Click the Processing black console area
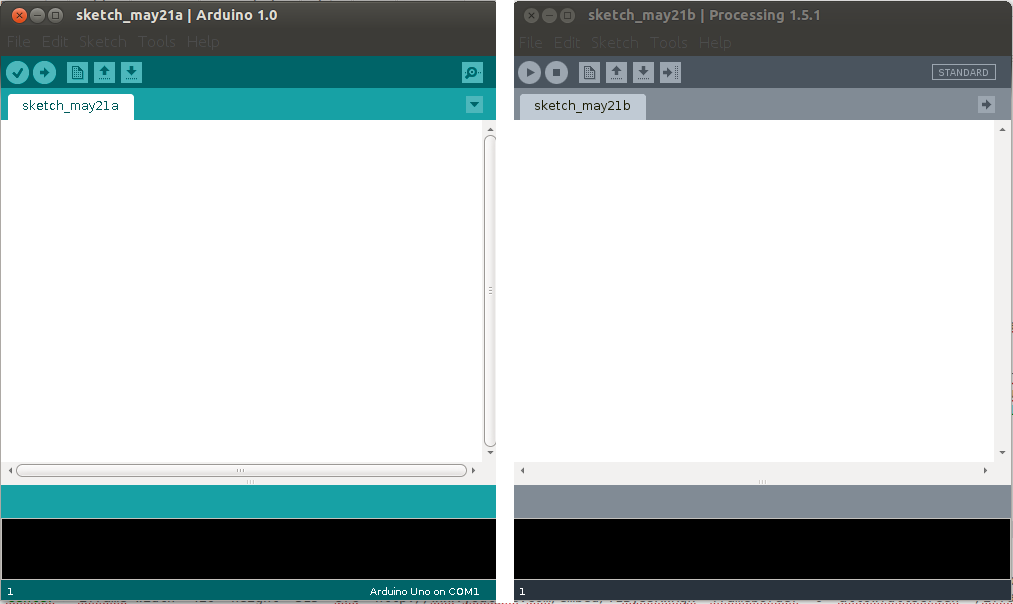The width and height of the screenshot is (1013, 604). coord(762,548)
